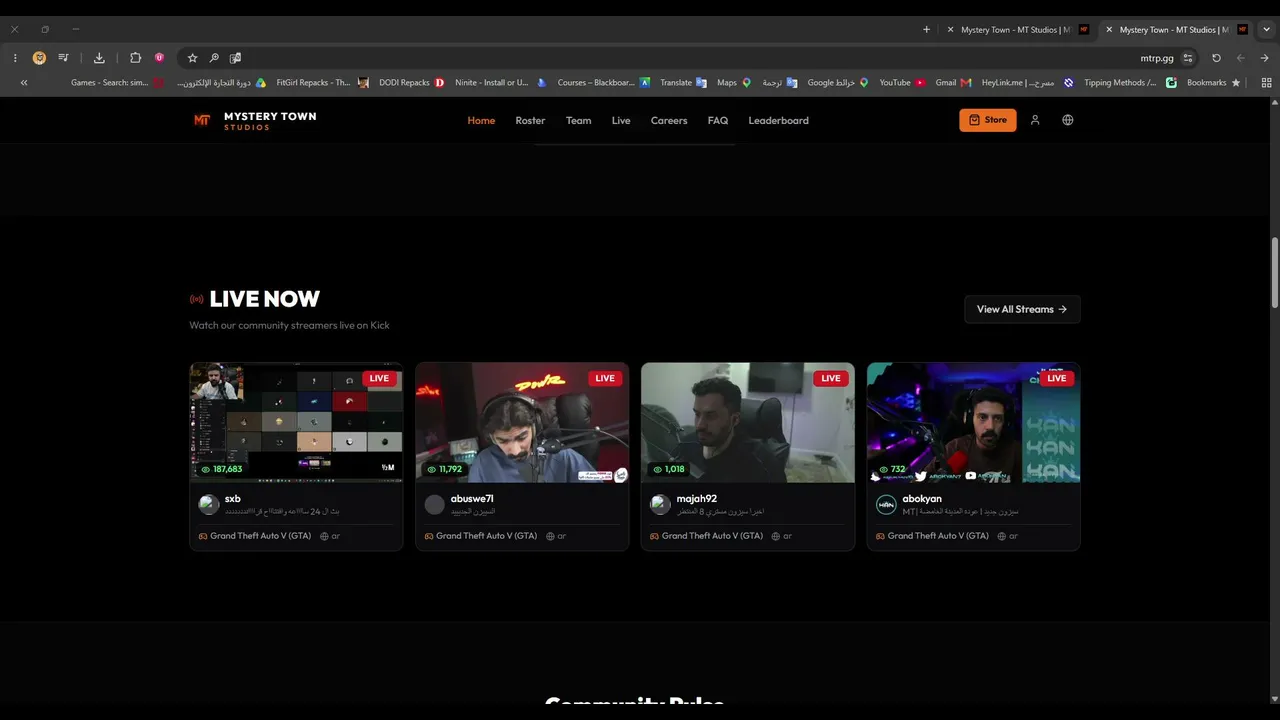
Task: Click the streamer name abokyan
Action: (x=922, y=498)
